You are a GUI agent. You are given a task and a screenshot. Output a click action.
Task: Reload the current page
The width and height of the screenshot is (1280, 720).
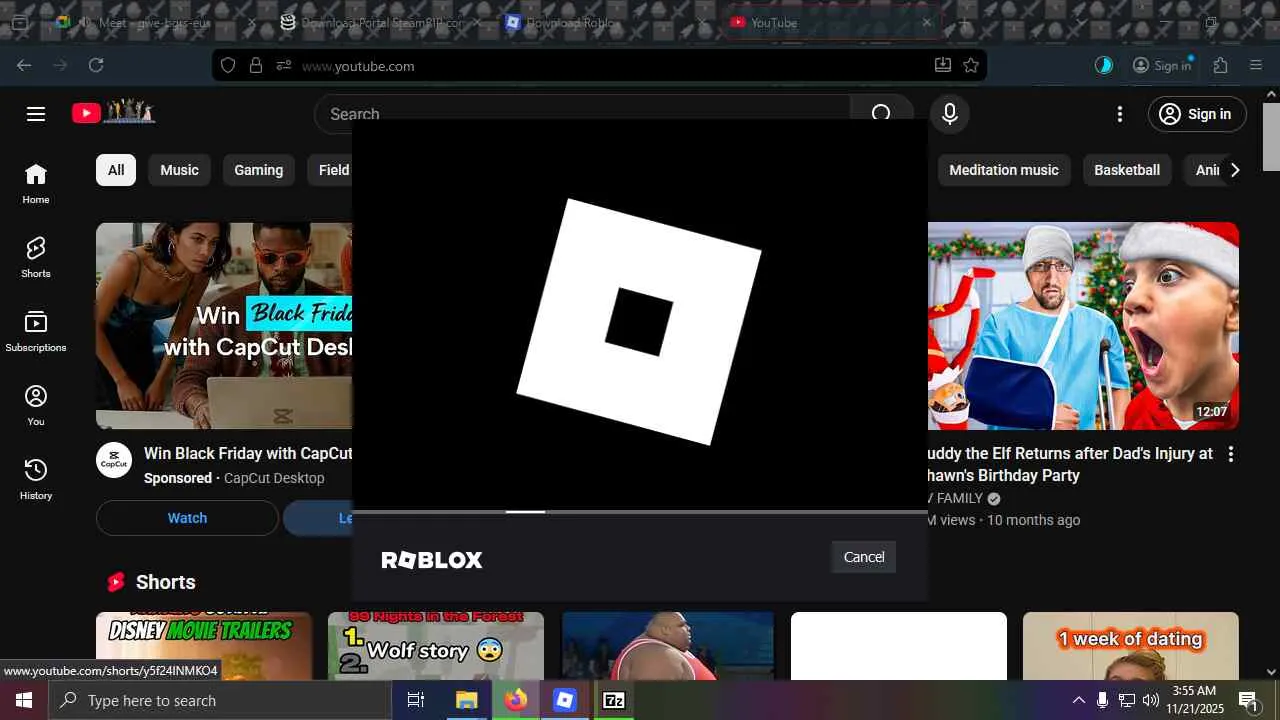pos(96,65)
